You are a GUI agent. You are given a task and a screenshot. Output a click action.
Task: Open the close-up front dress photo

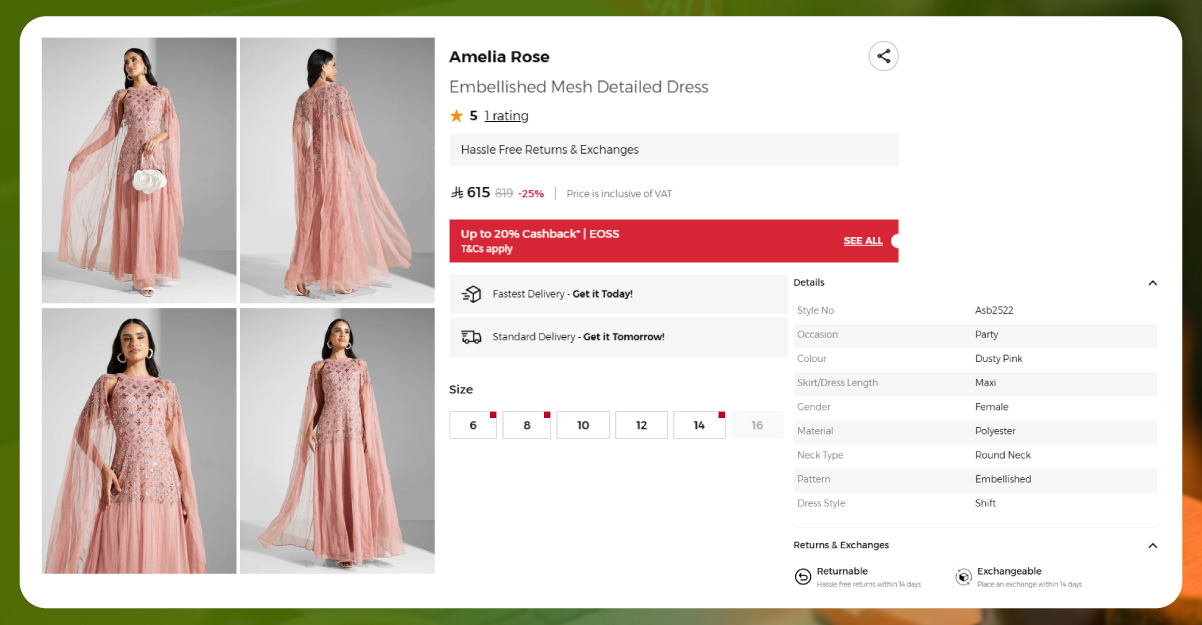click(x=139, y=441)
